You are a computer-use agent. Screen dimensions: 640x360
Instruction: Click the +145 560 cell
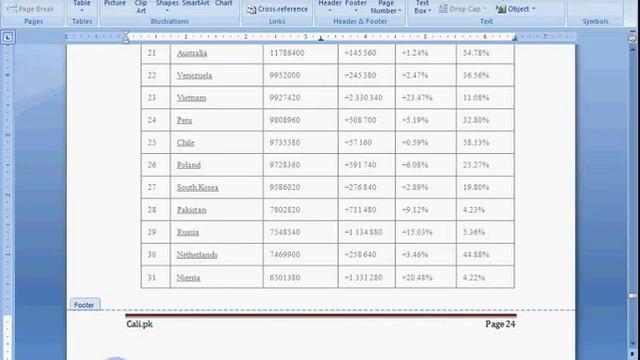[367, 53]
